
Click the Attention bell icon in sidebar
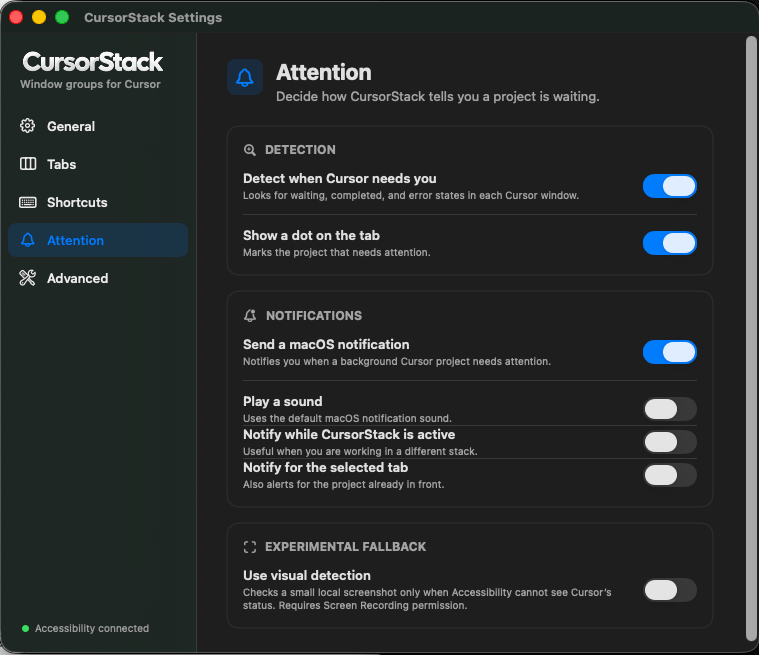pos(28,240)
